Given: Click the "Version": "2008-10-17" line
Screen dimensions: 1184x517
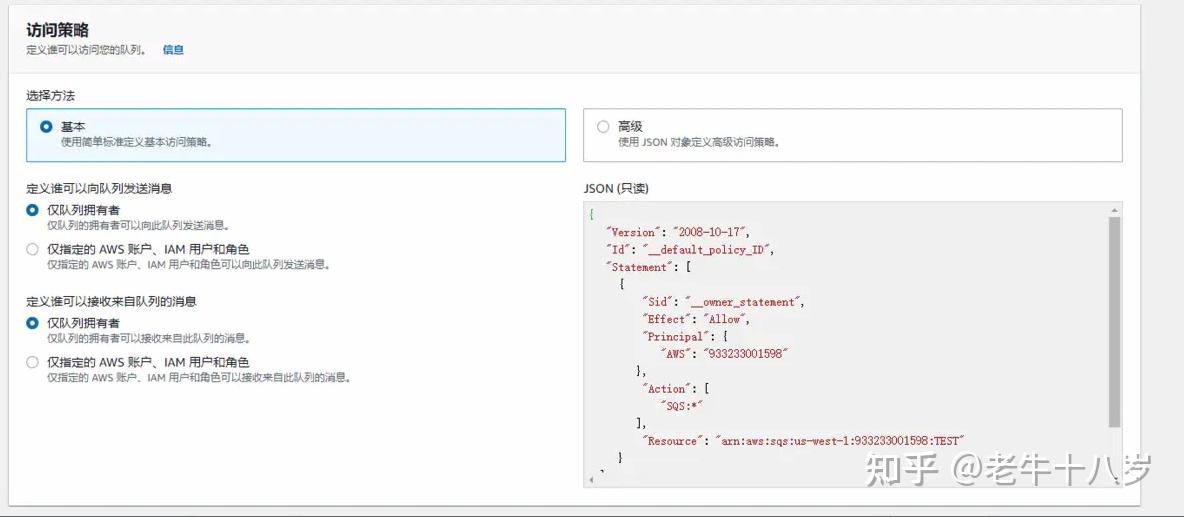Looking at the screenshot, I should [x=678, y=232].
